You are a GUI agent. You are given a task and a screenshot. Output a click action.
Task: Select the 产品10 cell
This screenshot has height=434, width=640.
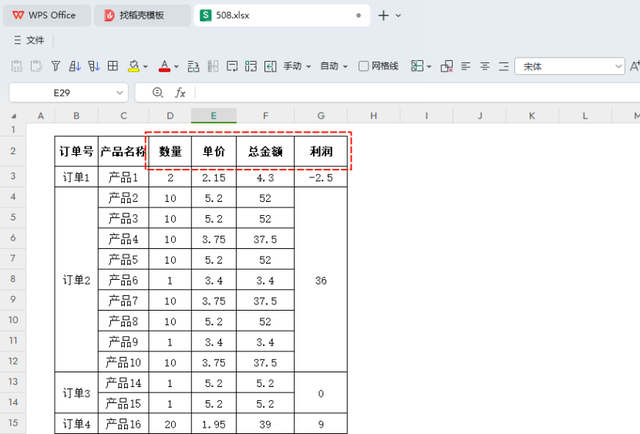pyautogui.click(x=123, y=362)
